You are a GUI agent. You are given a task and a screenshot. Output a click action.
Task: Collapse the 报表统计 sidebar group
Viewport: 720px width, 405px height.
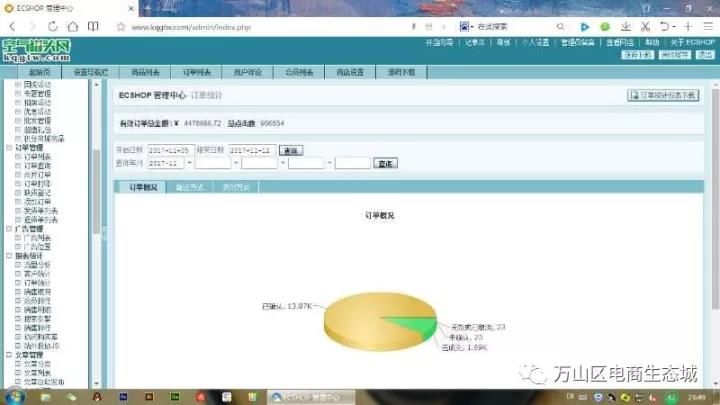point(9,255)
